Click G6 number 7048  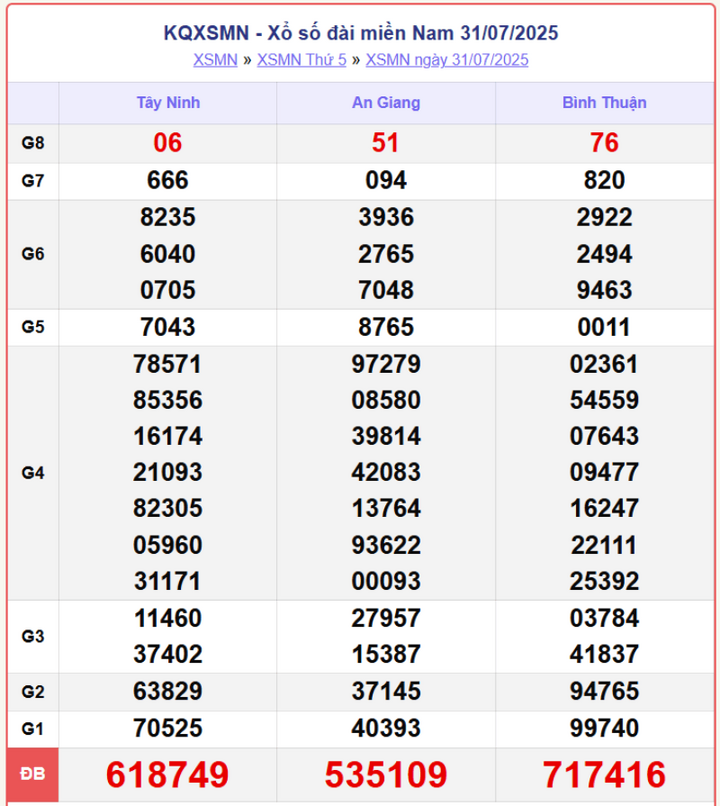point(386,290)
